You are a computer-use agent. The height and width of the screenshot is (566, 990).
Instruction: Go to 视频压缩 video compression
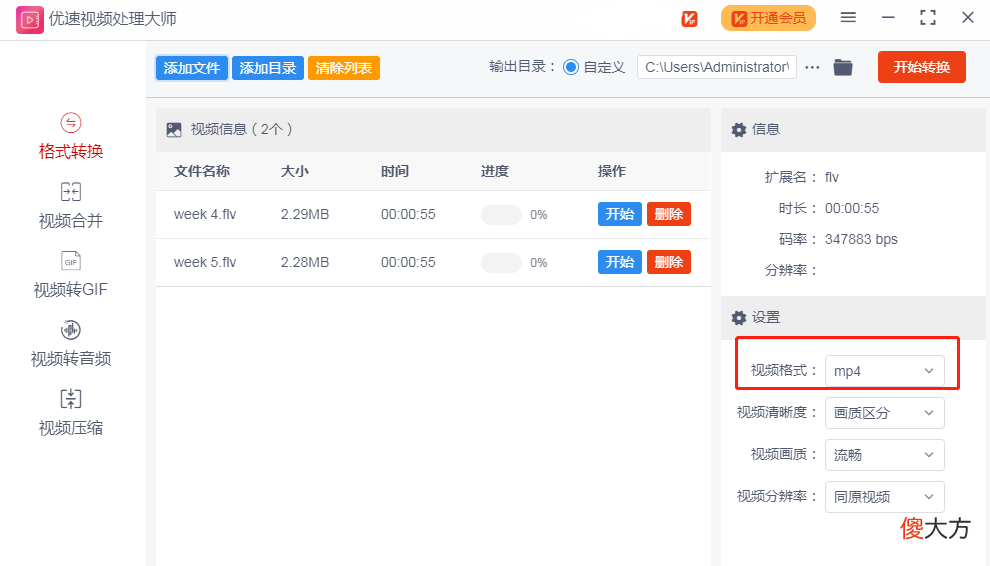click(71, 413)
